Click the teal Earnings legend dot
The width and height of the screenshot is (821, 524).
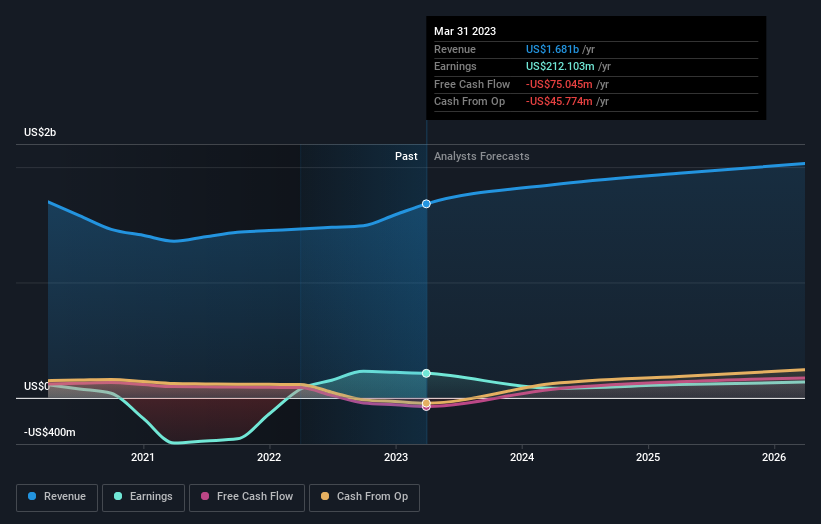tap(118, 496)
